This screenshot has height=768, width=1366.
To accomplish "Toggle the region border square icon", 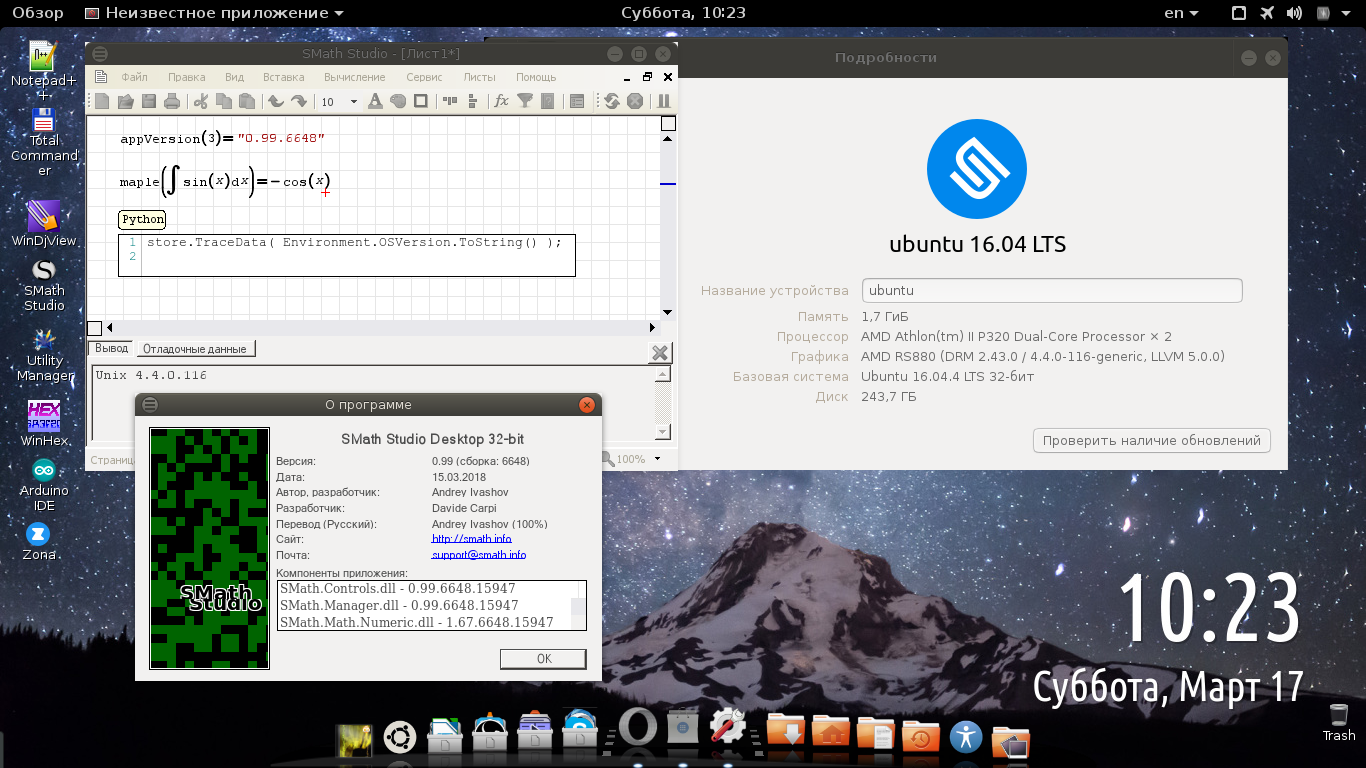I will (421, 101).
